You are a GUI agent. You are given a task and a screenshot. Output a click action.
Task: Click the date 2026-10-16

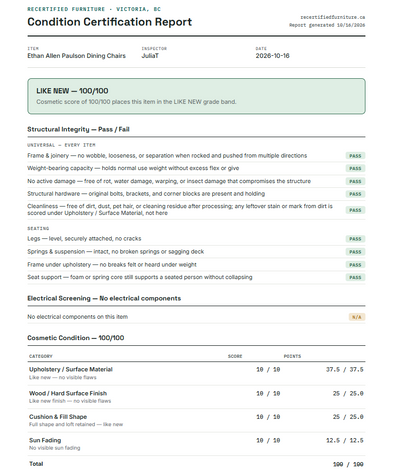(272, 56)
